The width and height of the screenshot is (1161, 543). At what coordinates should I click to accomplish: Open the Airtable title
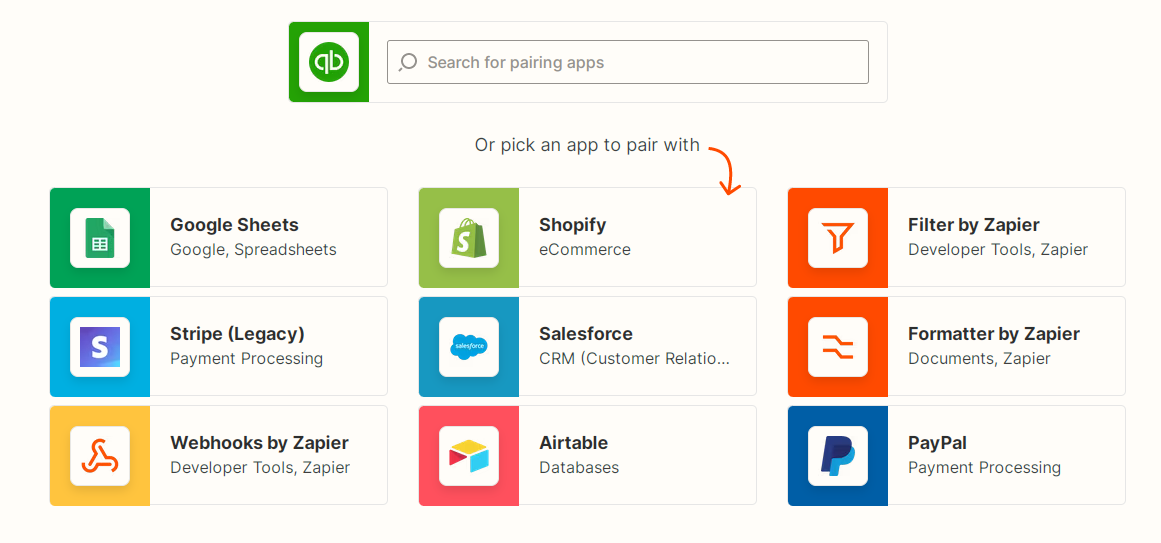[x=574, y=442]
